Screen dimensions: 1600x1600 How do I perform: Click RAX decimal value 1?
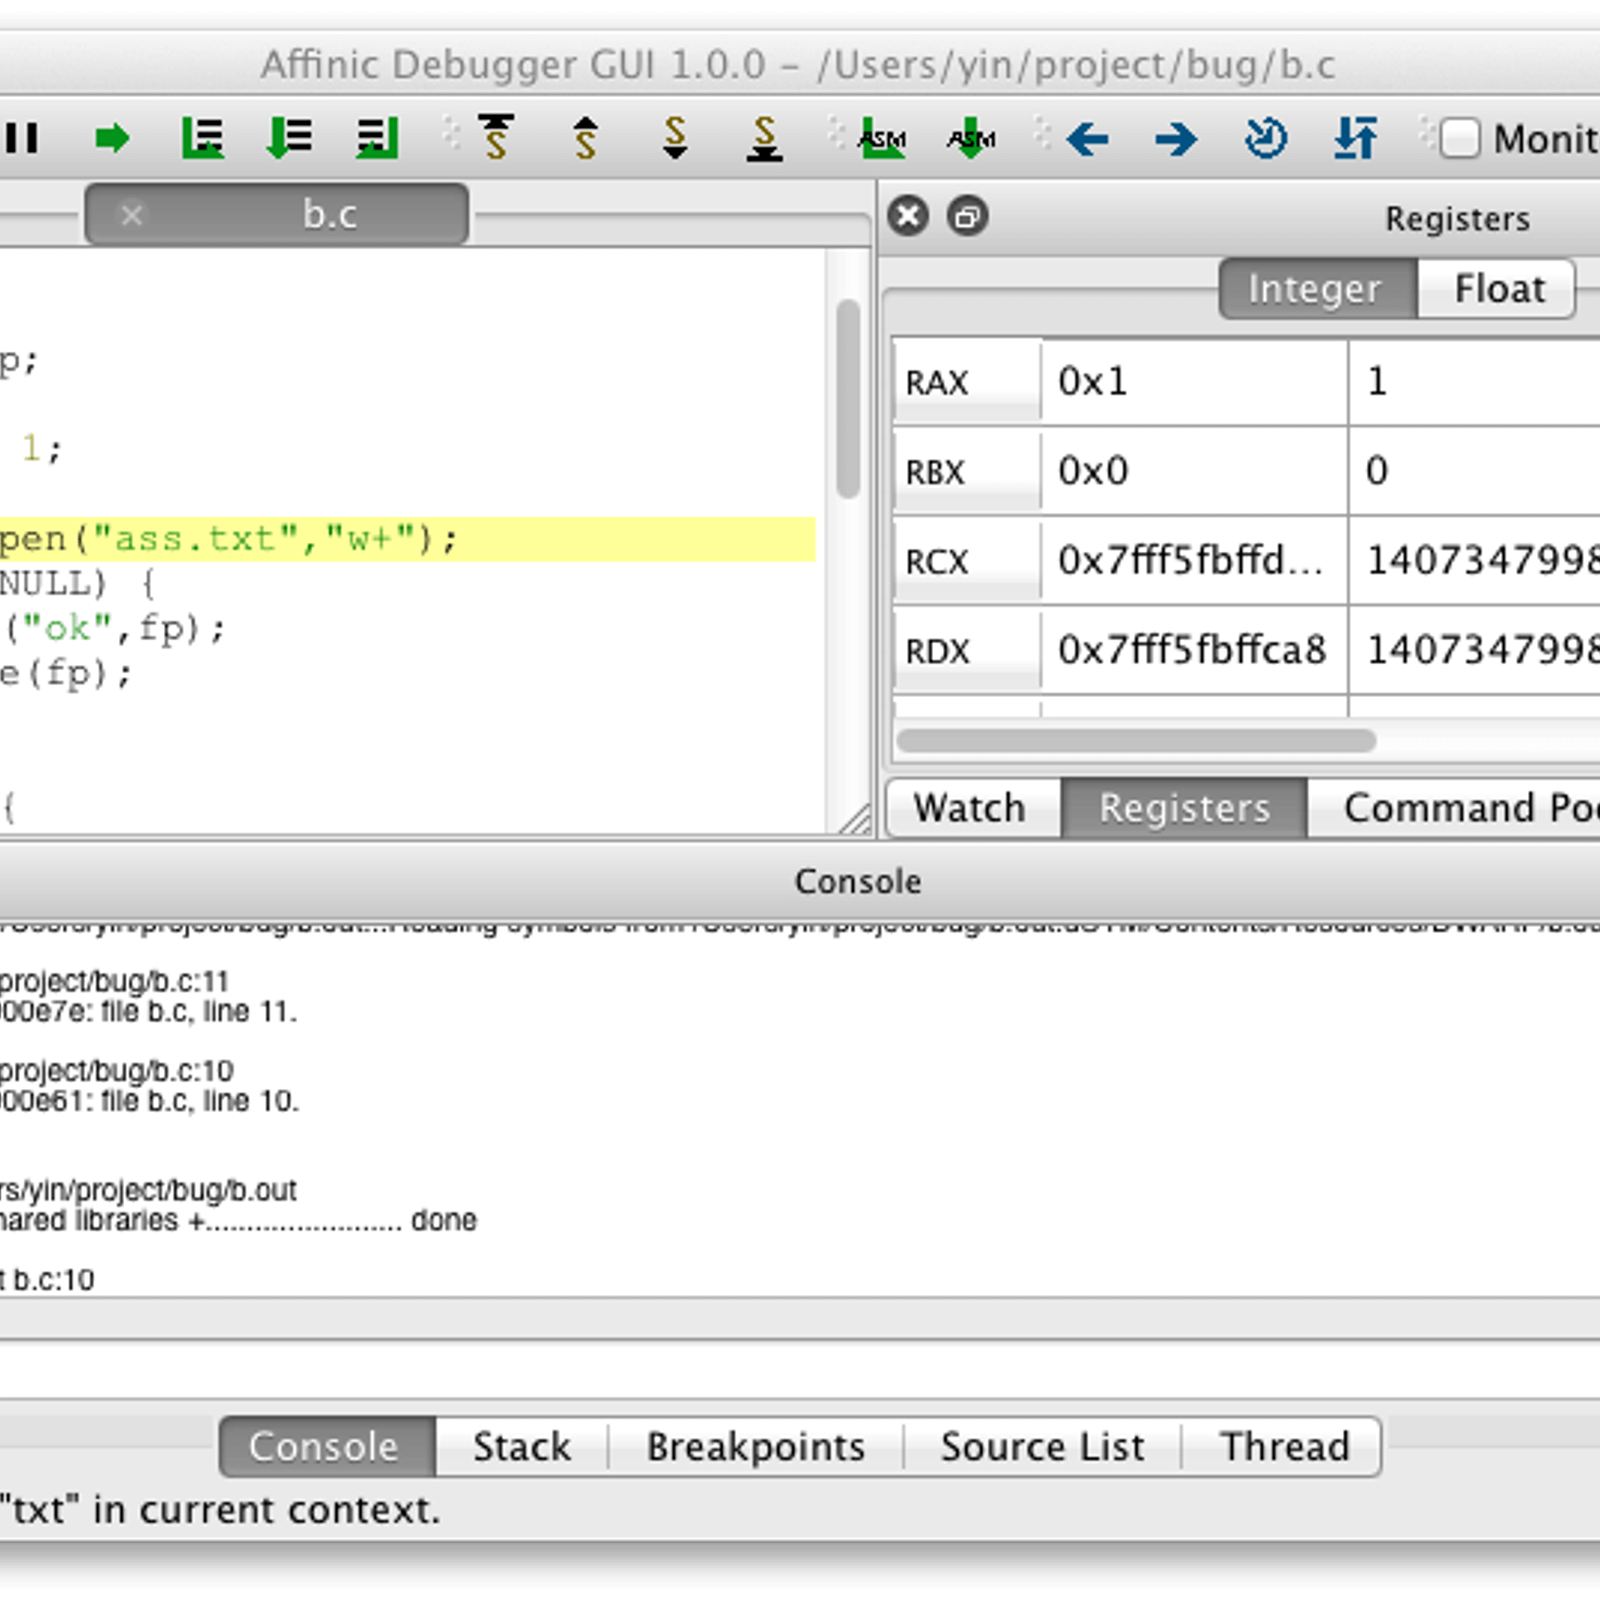pyautogui.click(x=1474, y=382)
